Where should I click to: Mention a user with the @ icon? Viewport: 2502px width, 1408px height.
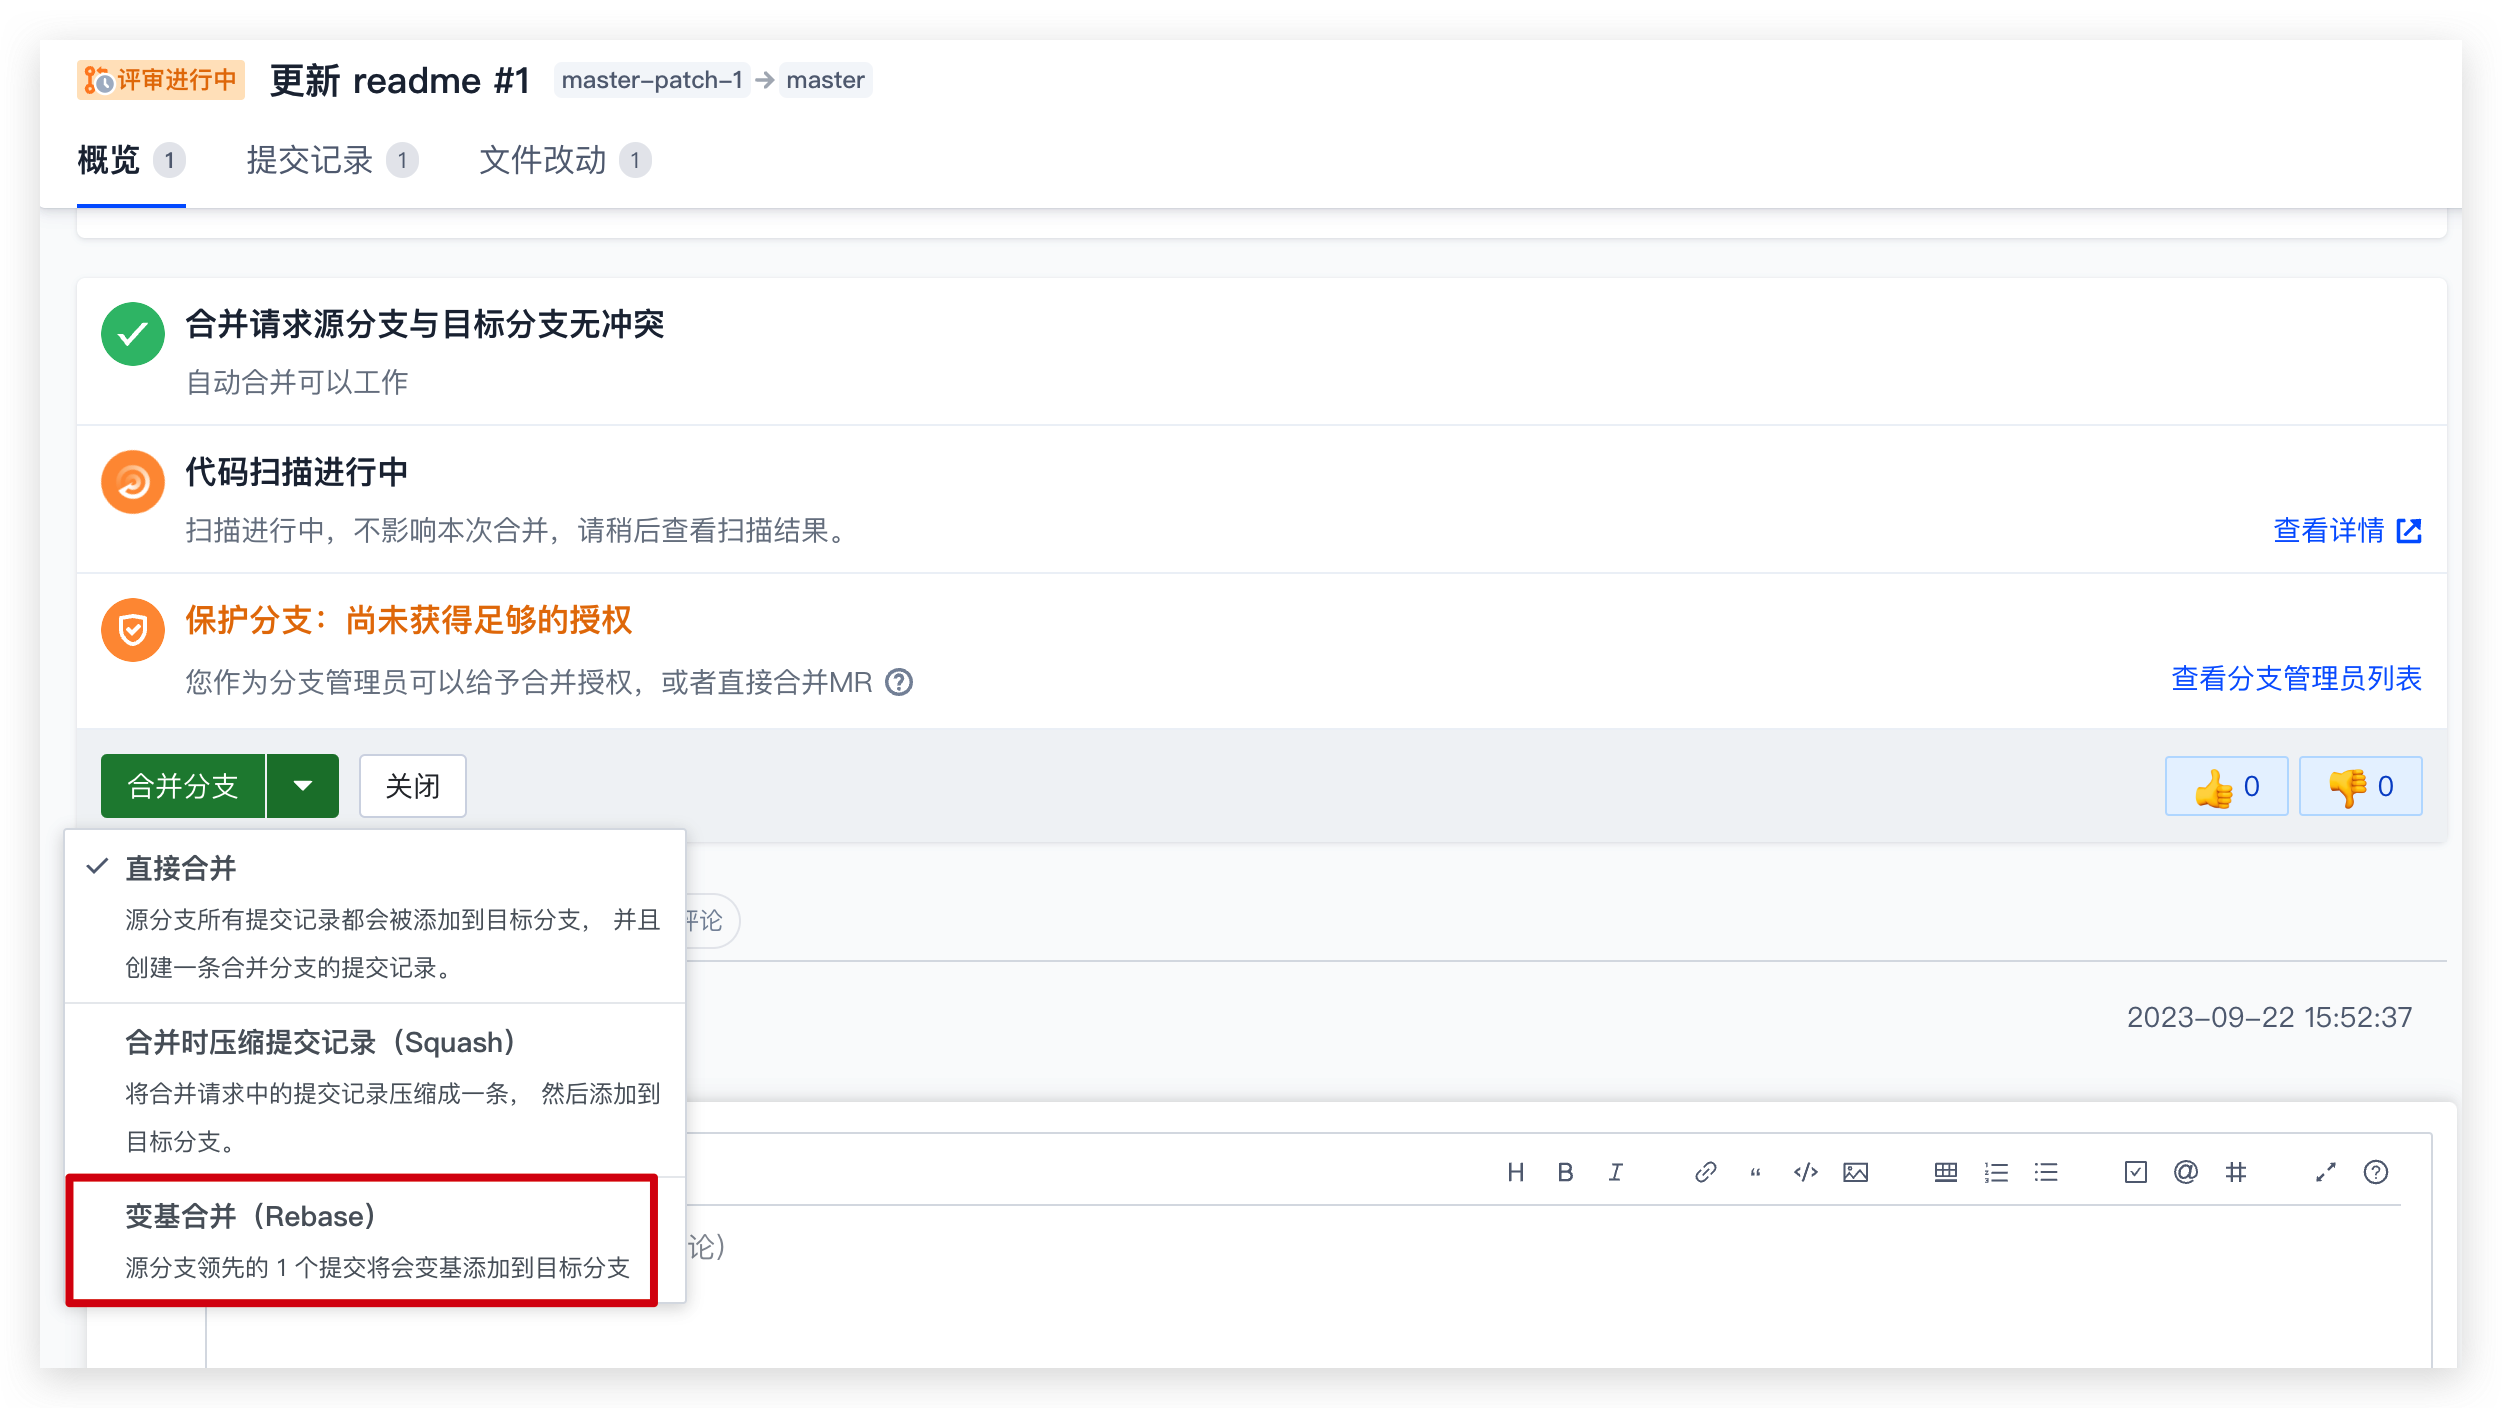point(2185,1172)
